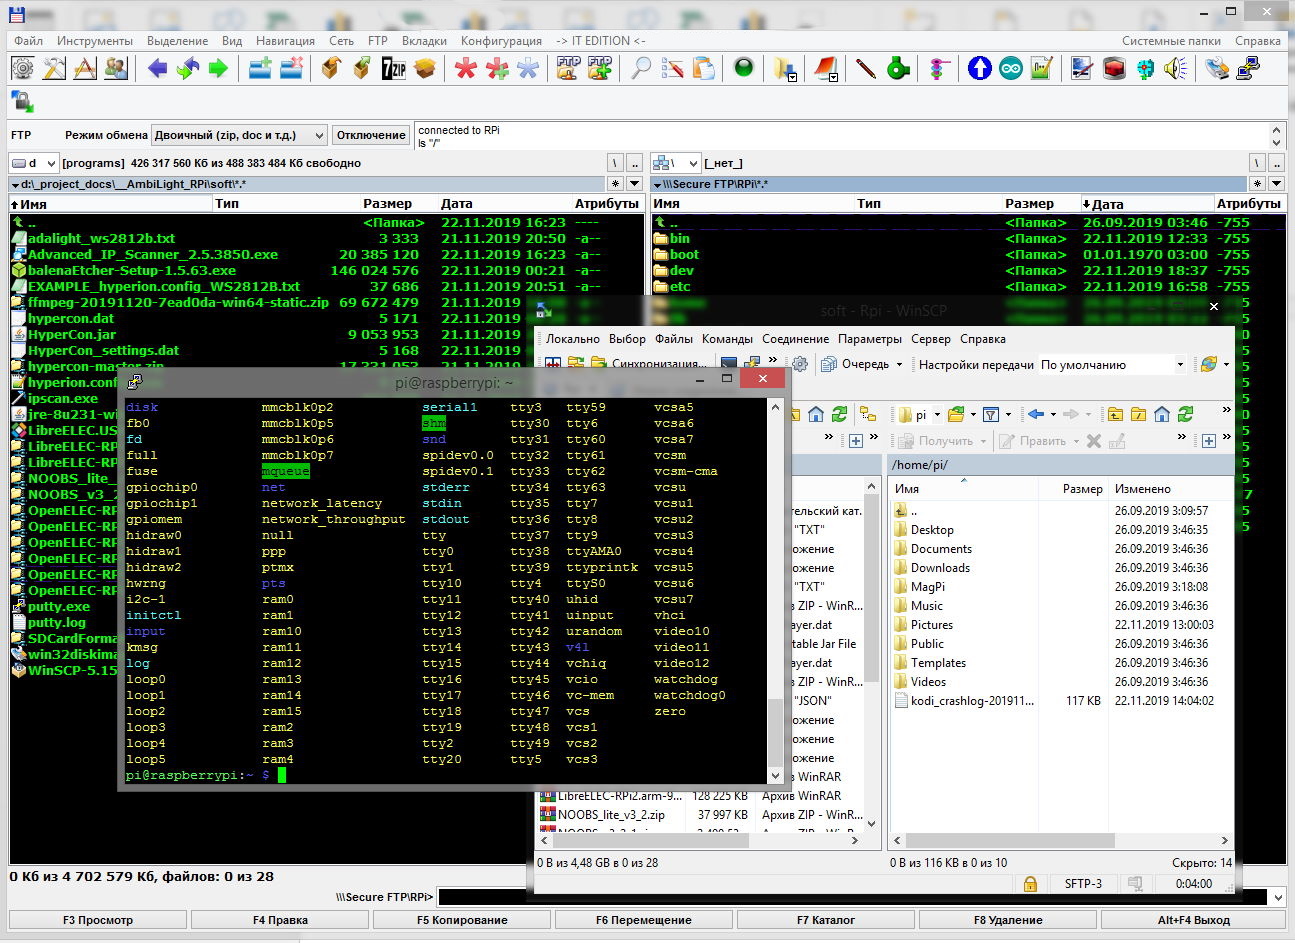The image size is (1295, 943).
Task: Click the speaker sound icon
Action: [1176, 68]
